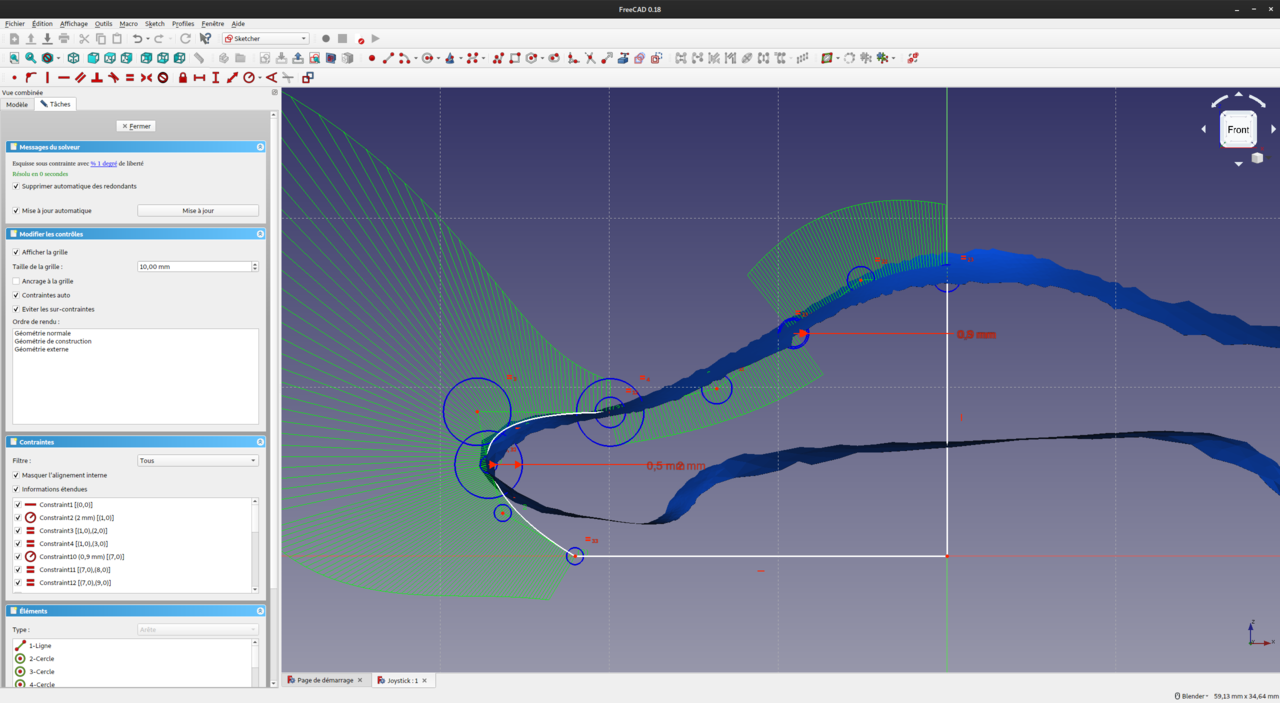Click the macro record button
Image resolution: width=1280 pixels, height=703 pixels.
click(x=326, y=39)
